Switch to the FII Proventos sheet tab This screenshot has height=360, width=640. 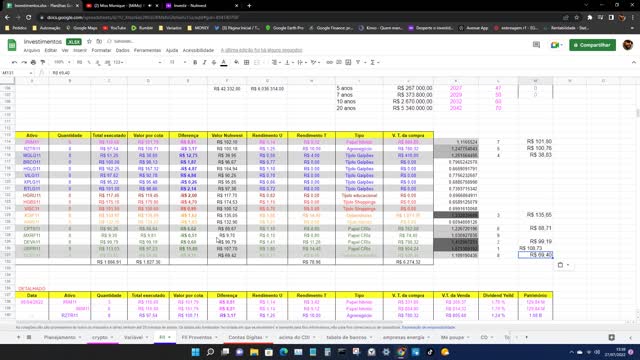(x=200, y=337)
